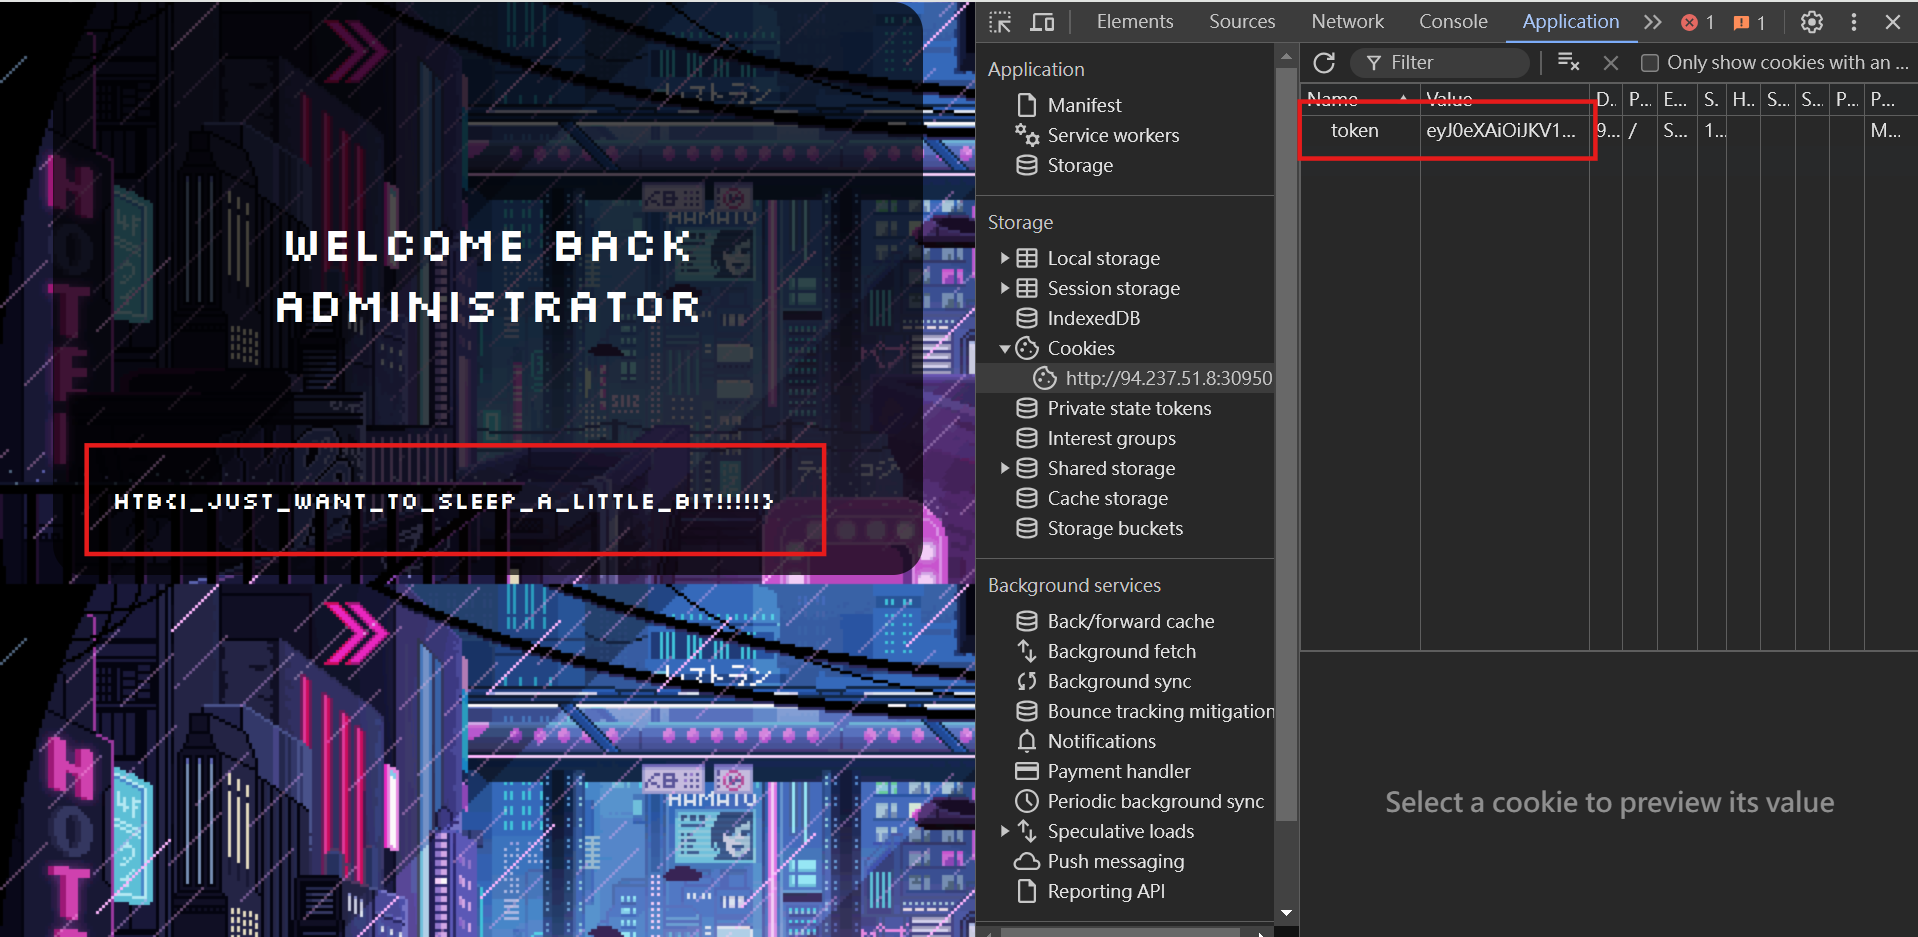The image size is (1918, 937).
Task: Show more DevTools tabs chevron
Action: click(1652, 22)
